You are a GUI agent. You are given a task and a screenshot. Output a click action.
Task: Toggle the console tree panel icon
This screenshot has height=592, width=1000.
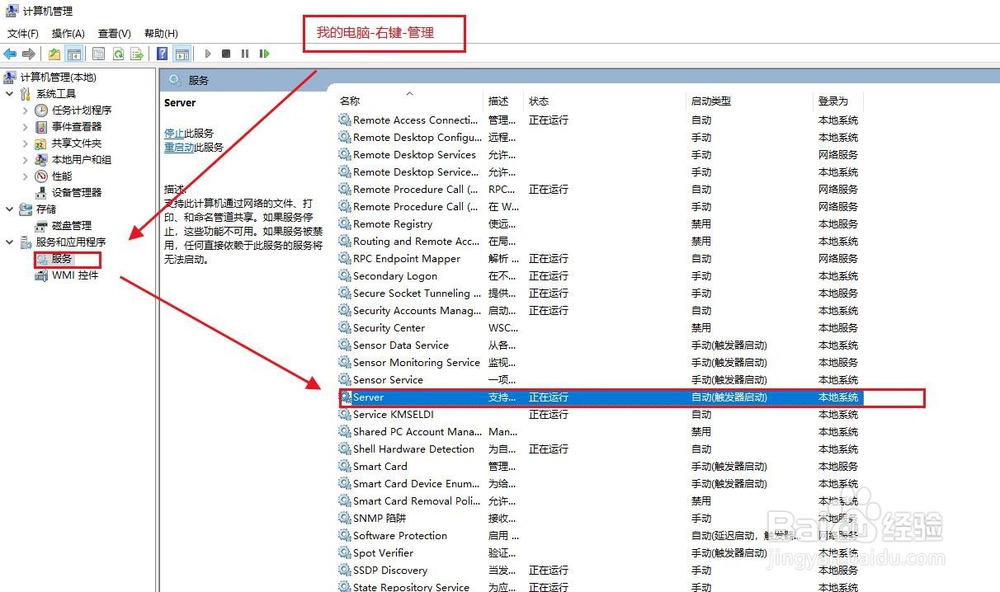[x=74, y=53]
